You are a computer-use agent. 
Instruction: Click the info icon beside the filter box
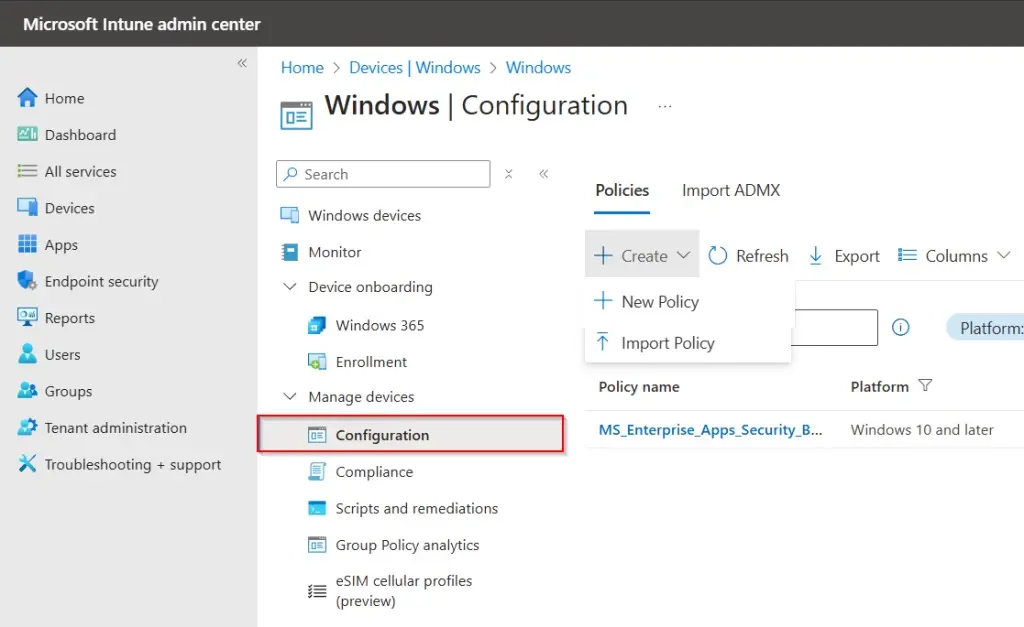pos(900,327)
